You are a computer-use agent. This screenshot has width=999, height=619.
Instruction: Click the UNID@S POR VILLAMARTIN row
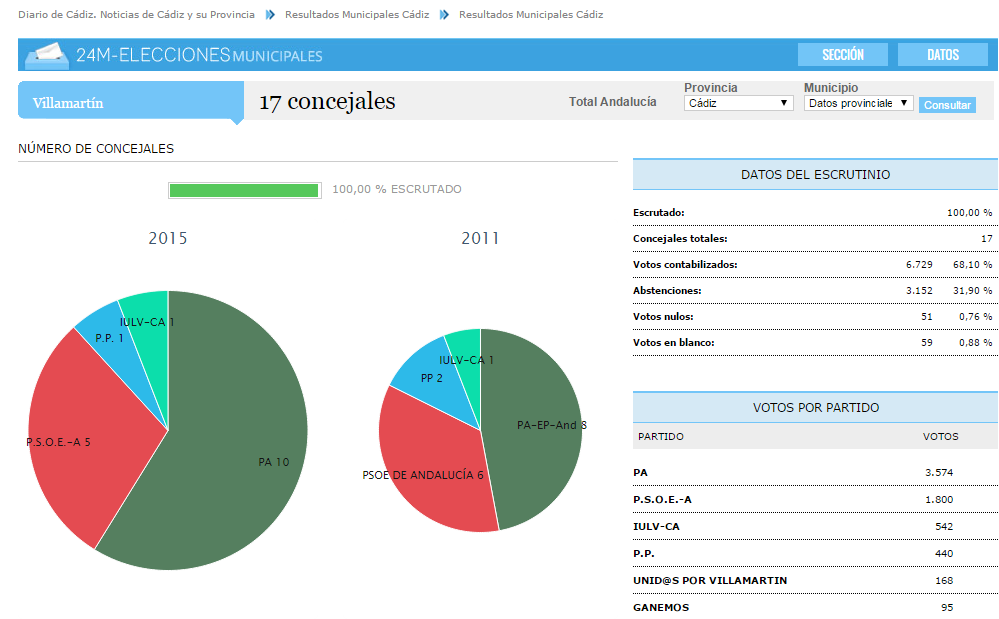tap(815, 581)
